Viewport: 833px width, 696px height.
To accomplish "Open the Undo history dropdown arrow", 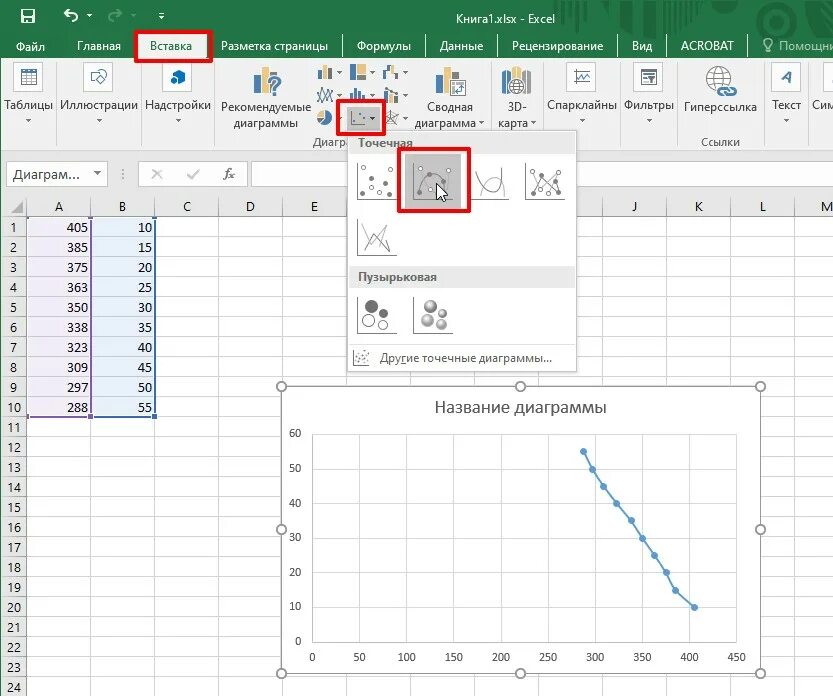I will click(90, 16).
